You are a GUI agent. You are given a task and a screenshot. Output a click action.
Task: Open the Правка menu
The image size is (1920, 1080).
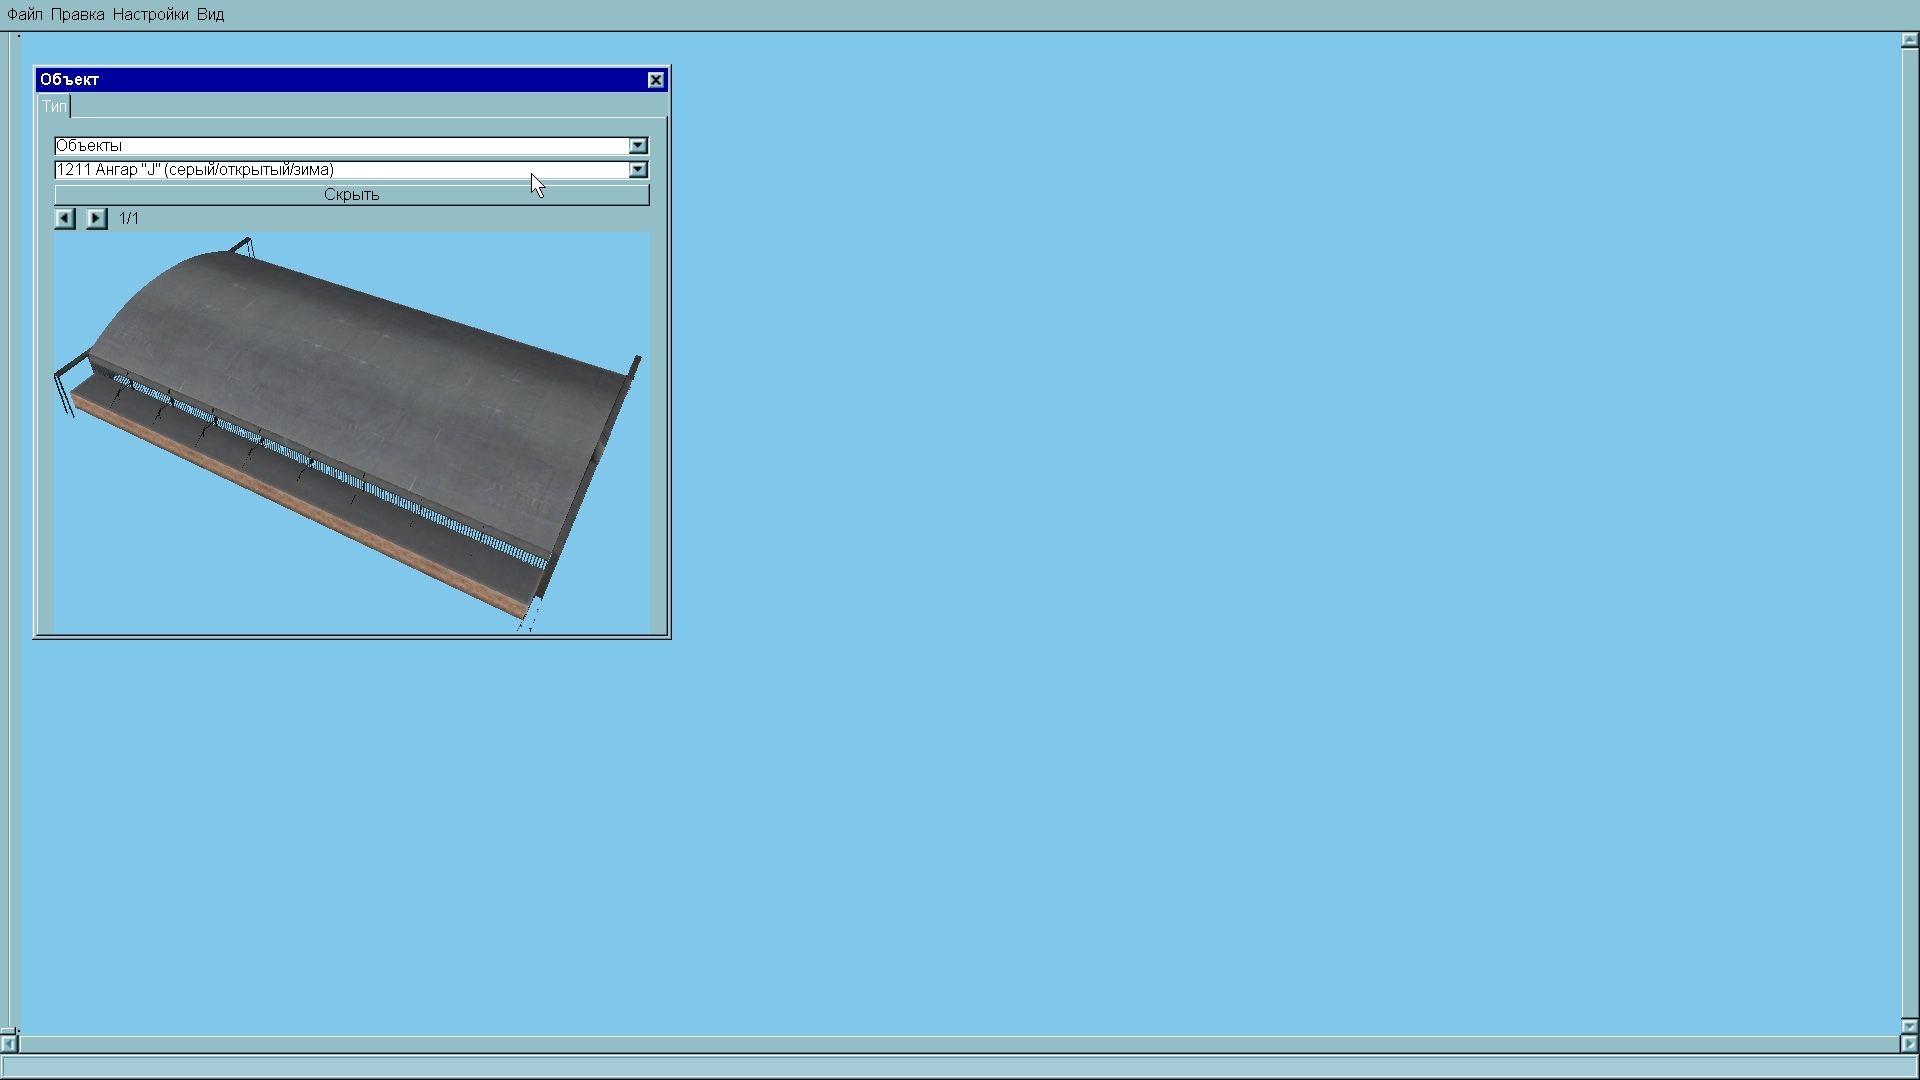click(77, 14)
